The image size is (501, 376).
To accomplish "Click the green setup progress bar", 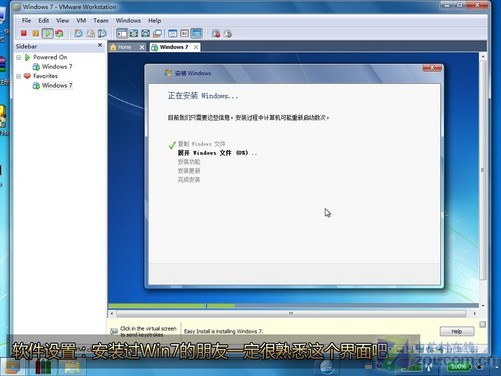I will [172, 306].
